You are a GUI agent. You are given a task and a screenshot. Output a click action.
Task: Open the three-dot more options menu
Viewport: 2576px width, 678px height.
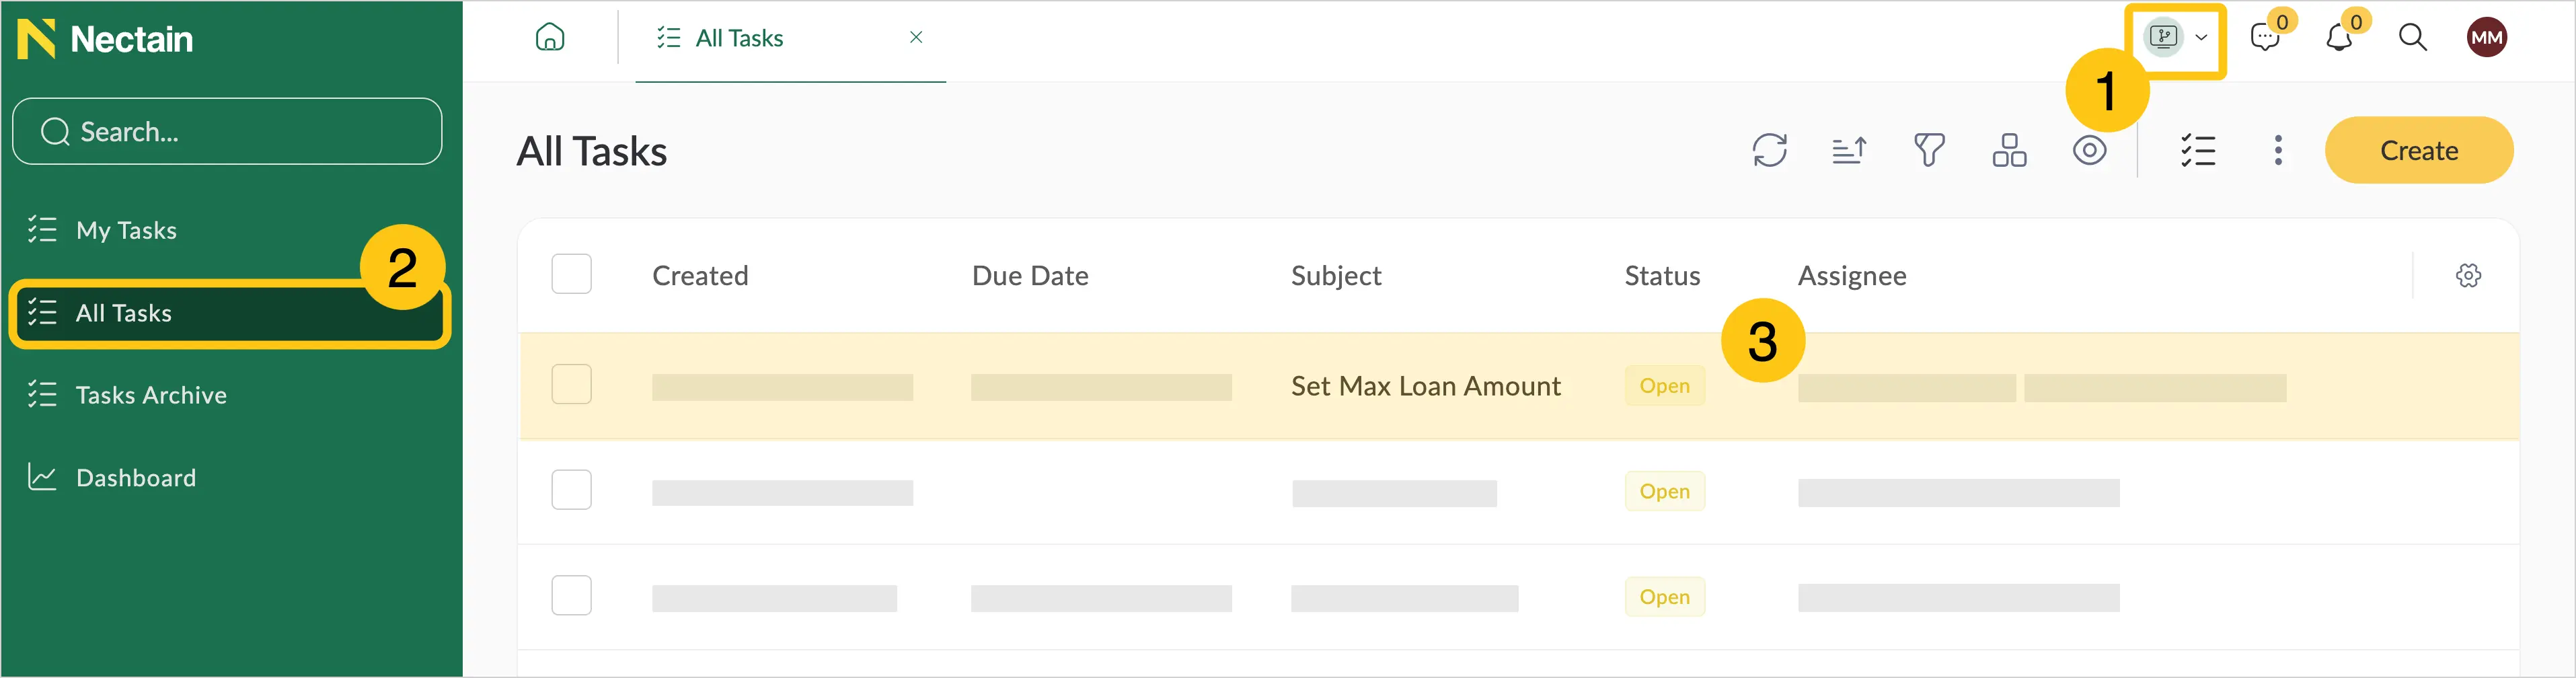(2278, 150)
